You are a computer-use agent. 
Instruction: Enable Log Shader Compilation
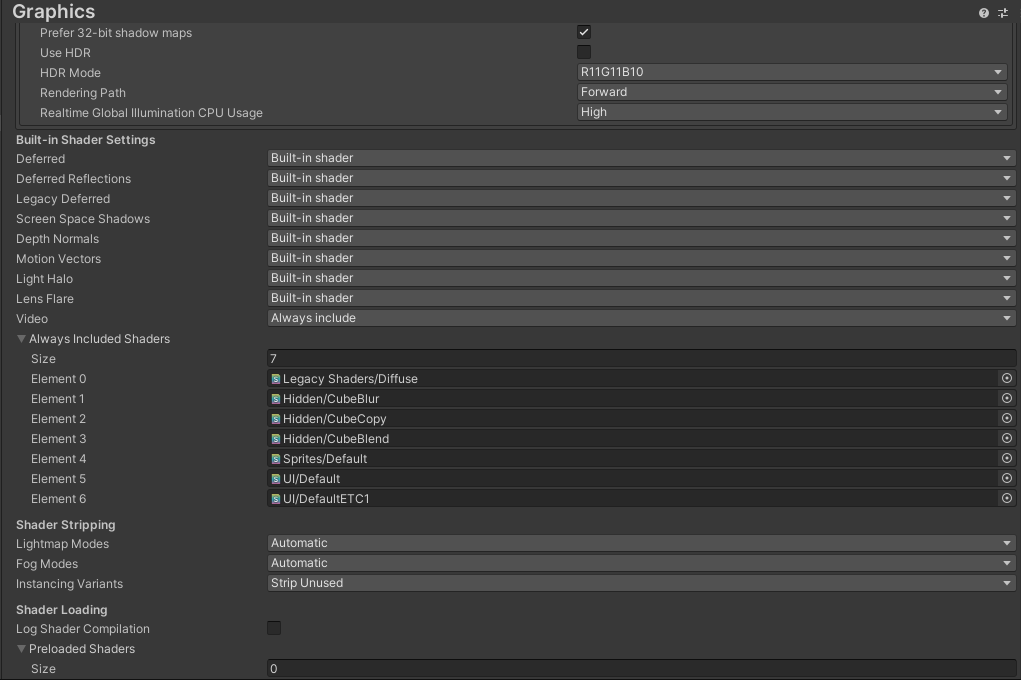tap(274, 628)
